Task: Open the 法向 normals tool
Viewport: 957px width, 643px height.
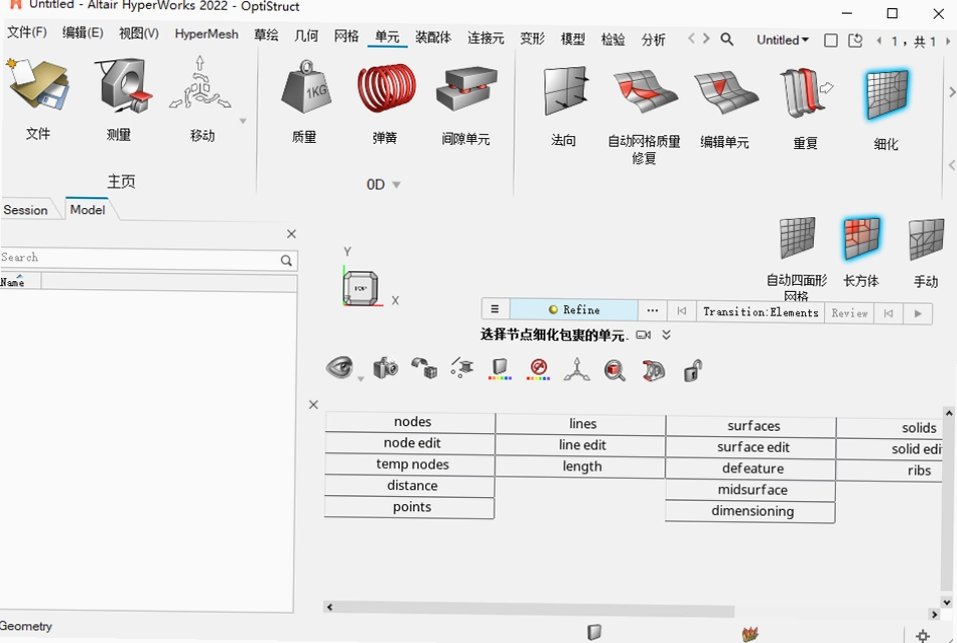Action: [565, 92]
